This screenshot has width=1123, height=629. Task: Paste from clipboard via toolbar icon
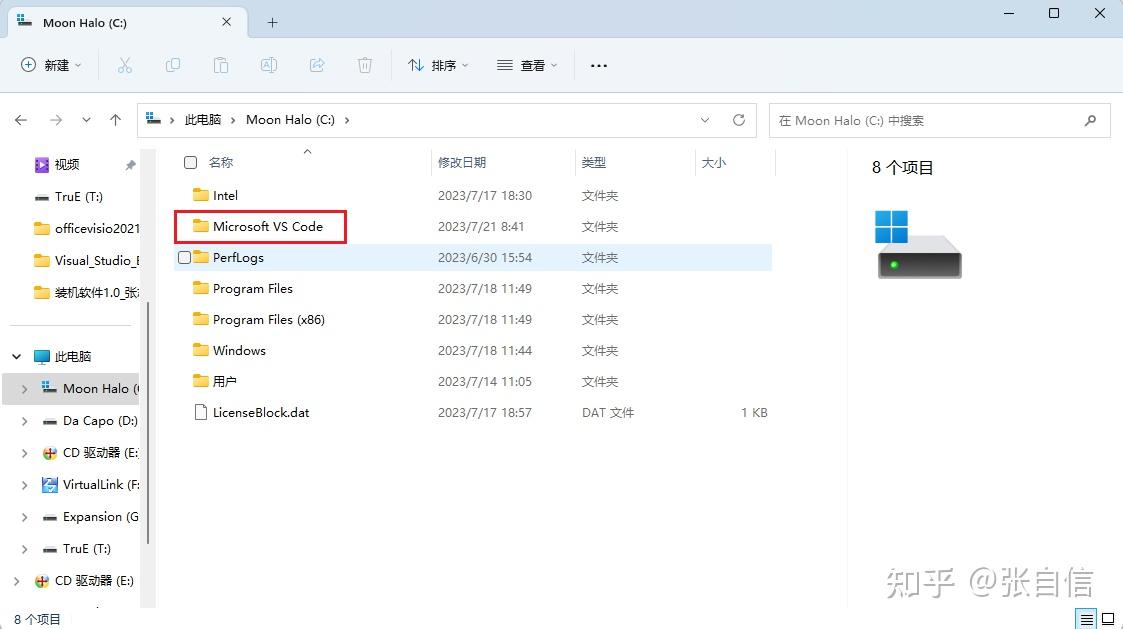(220, 65)
